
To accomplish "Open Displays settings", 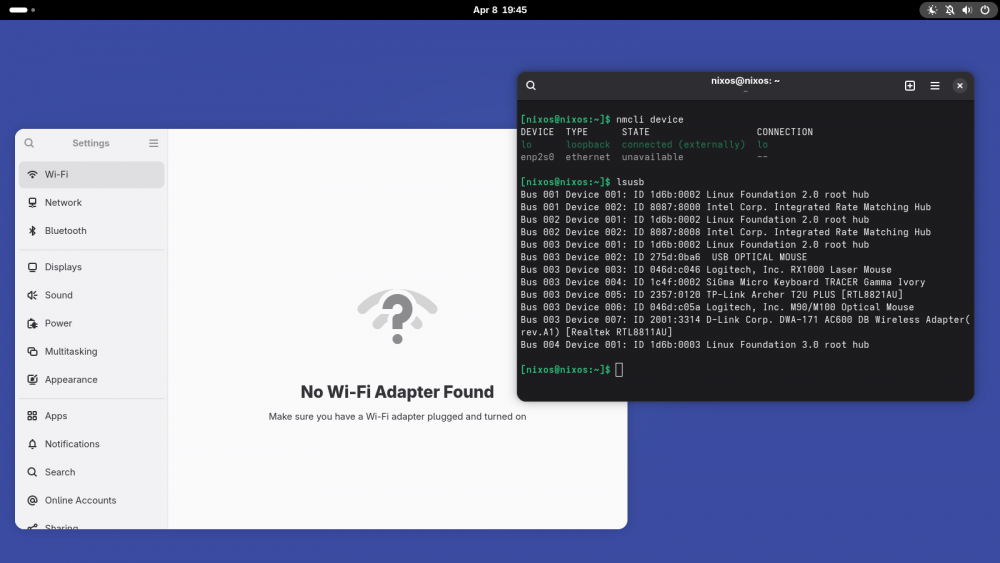I will coord(91,267).
